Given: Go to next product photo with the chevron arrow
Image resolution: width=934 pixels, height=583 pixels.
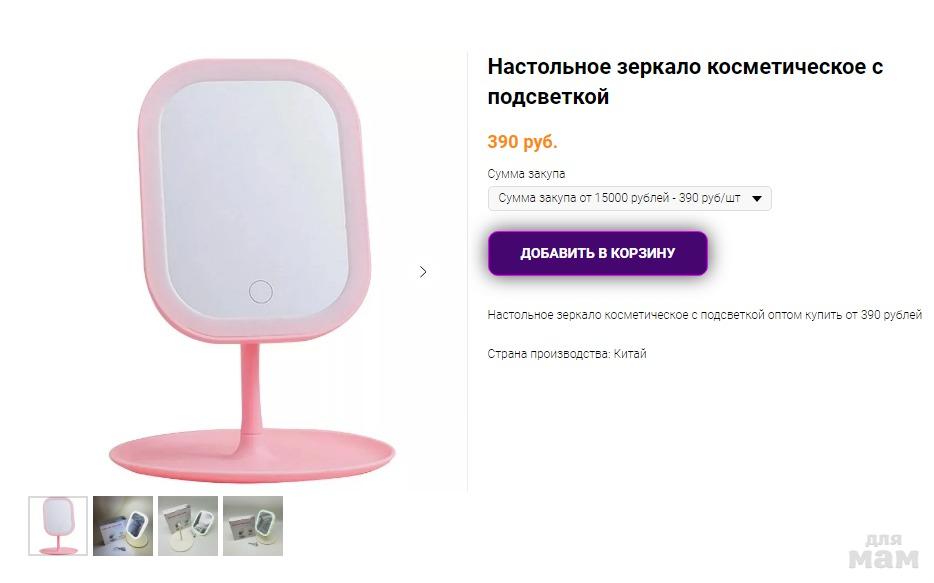Looking at the screenshot, I should point(423,272).
